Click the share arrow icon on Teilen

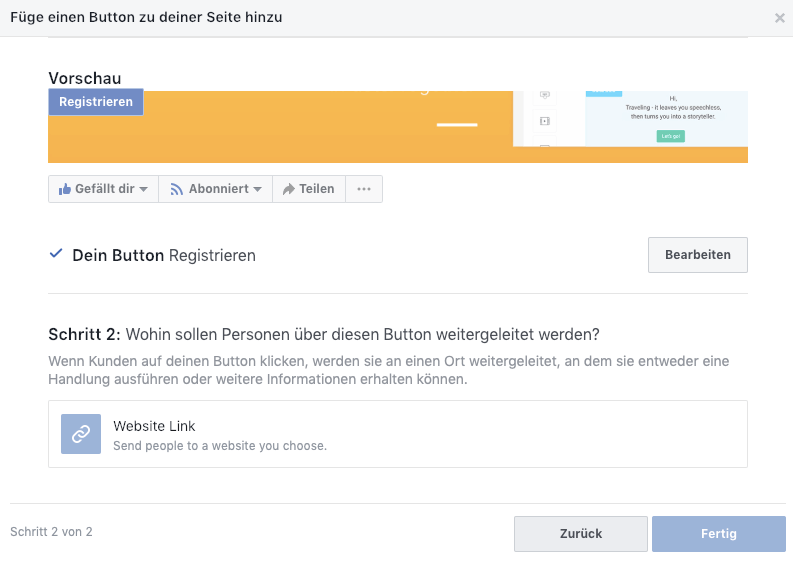[x=288, y=189]
